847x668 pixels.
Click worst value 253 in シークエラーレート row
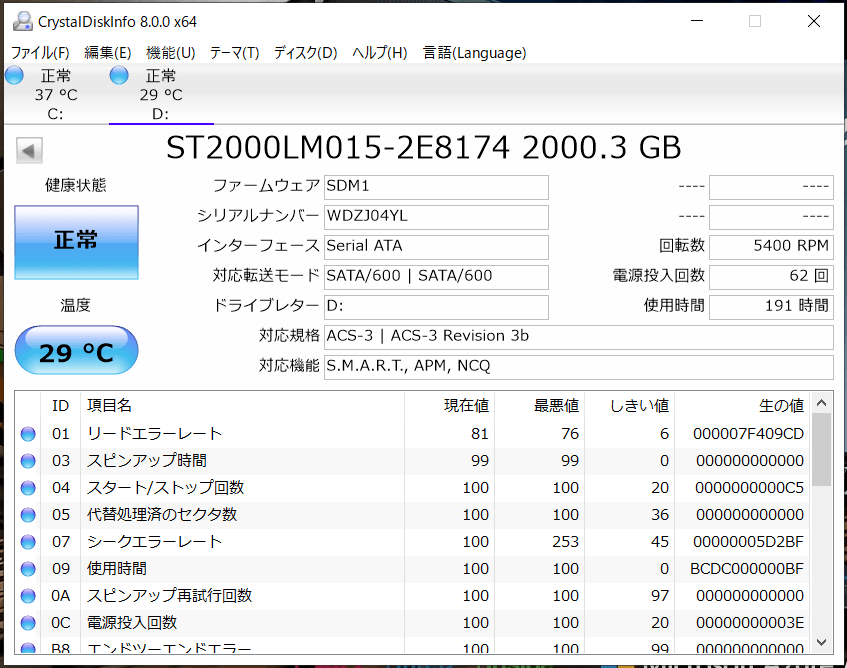pyautogui.click(x=566, y=542)
